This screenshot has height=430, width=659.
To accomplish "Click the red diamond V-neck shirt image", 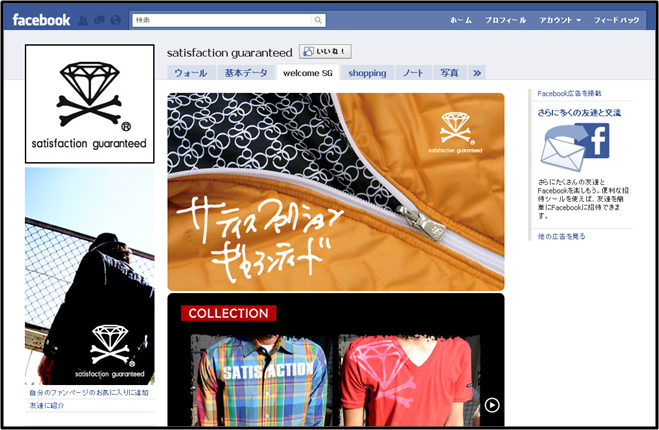I will click(408, 380).
